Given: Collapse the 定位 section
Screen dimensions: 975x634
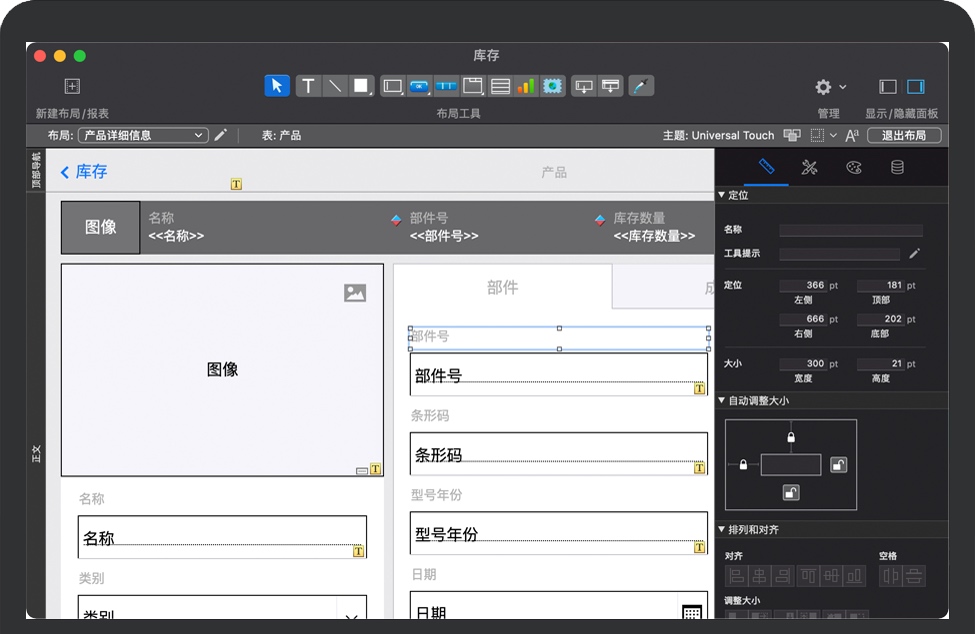Looking at the screenshot, I should [723, 195].
